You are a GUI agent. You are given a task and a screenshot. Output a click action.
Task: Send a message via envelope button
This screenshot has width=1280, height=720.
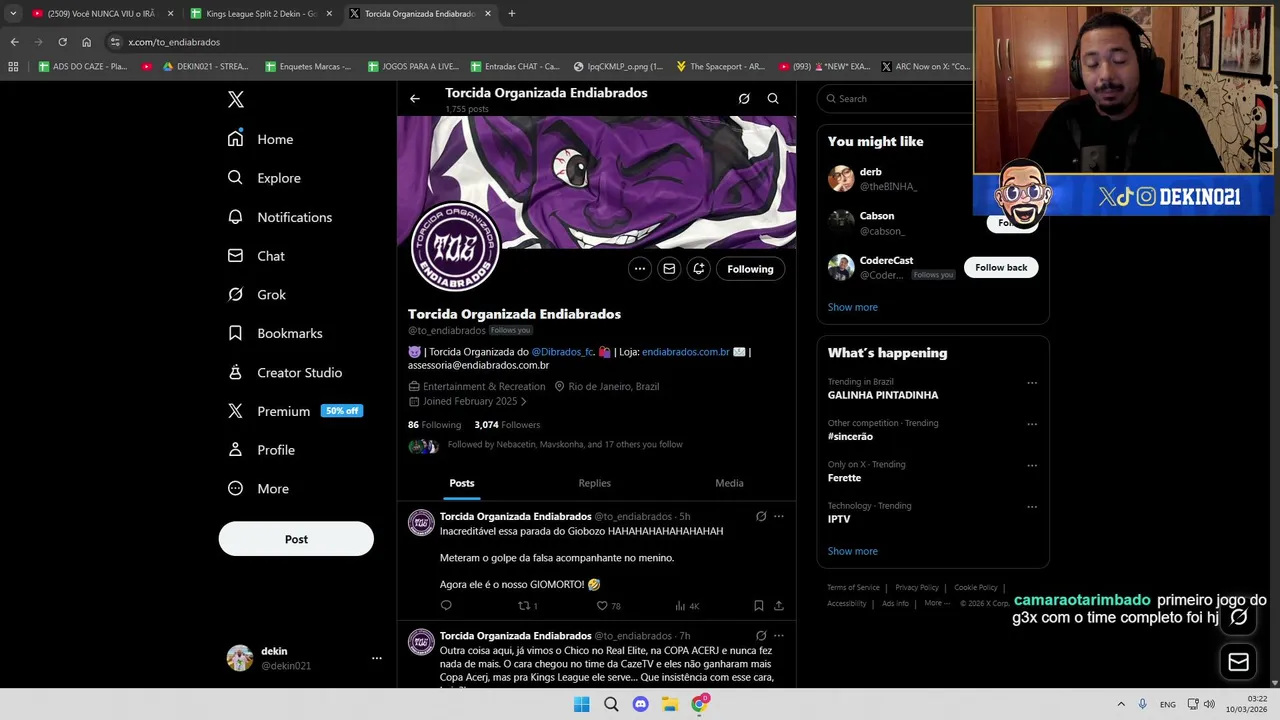pos(669,269)
